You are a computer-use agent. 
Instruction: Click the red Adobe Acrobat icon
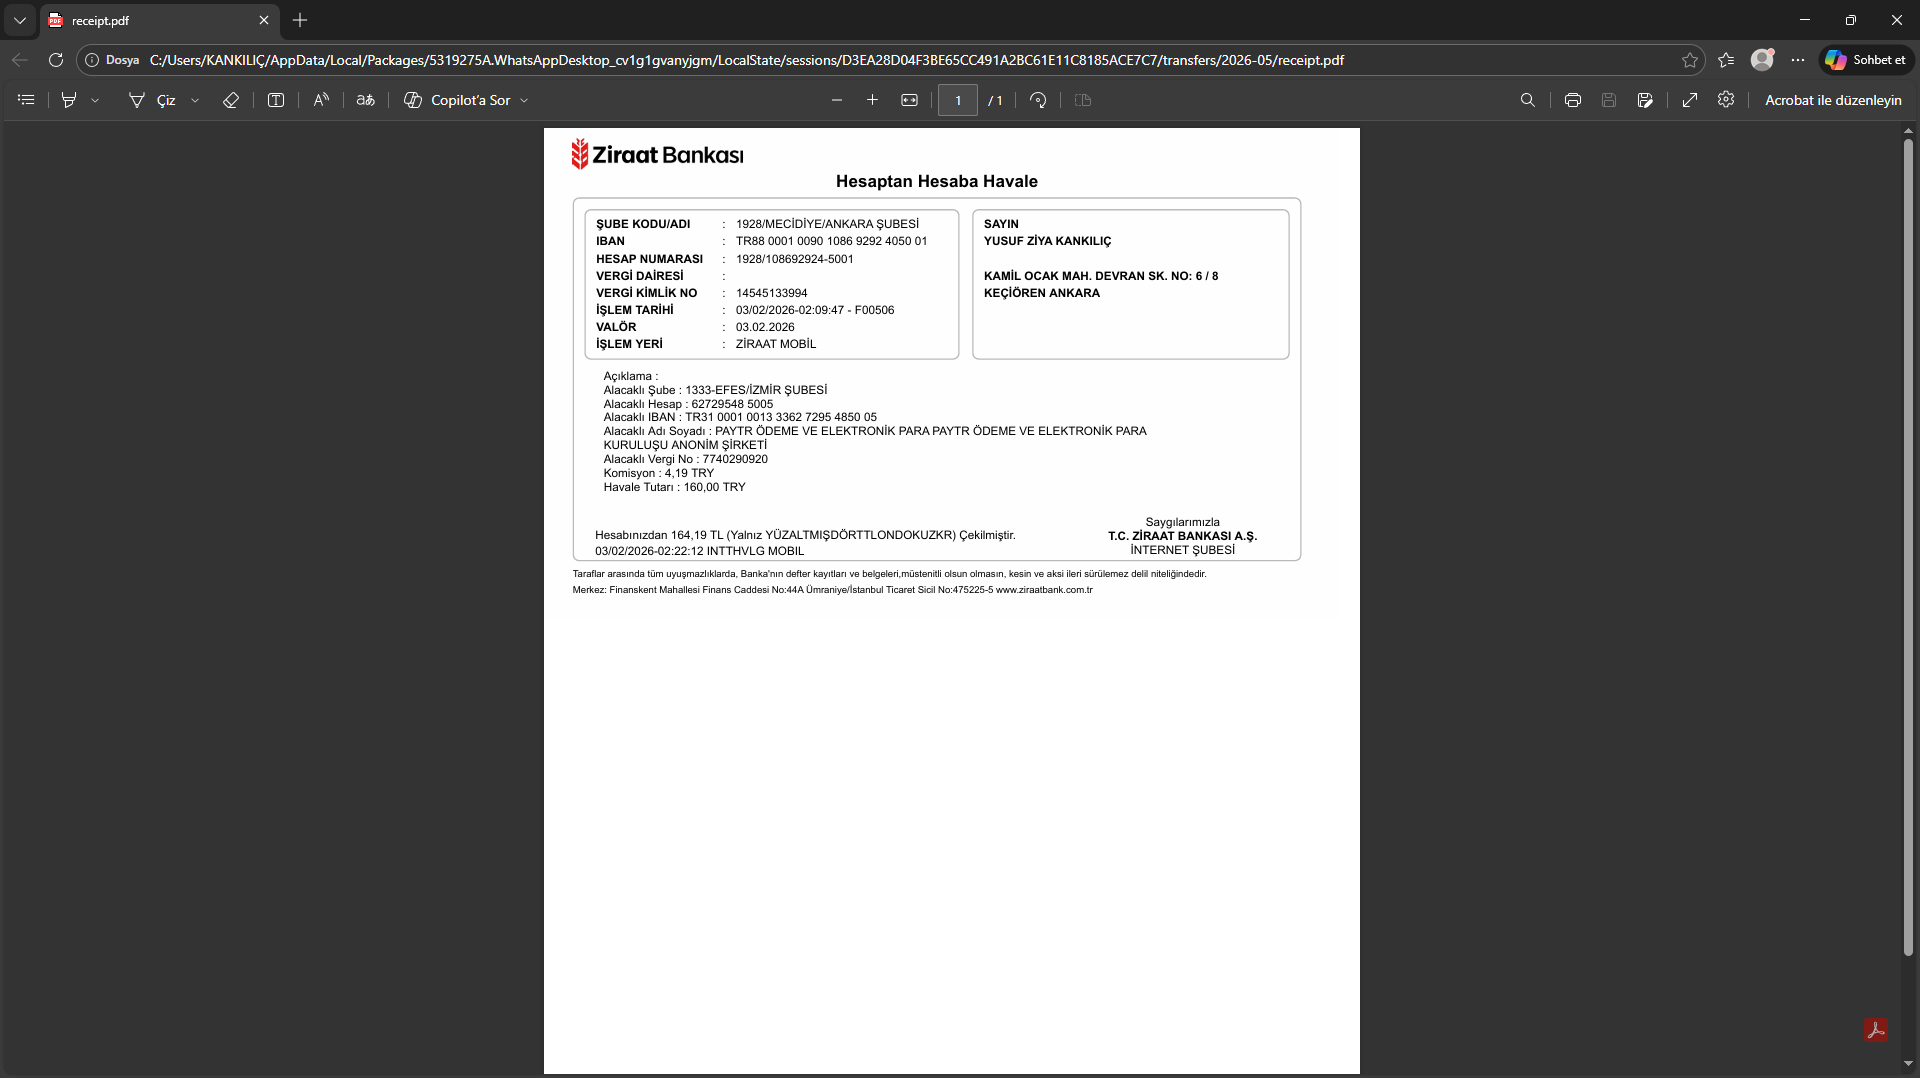coord(1876,1030)
